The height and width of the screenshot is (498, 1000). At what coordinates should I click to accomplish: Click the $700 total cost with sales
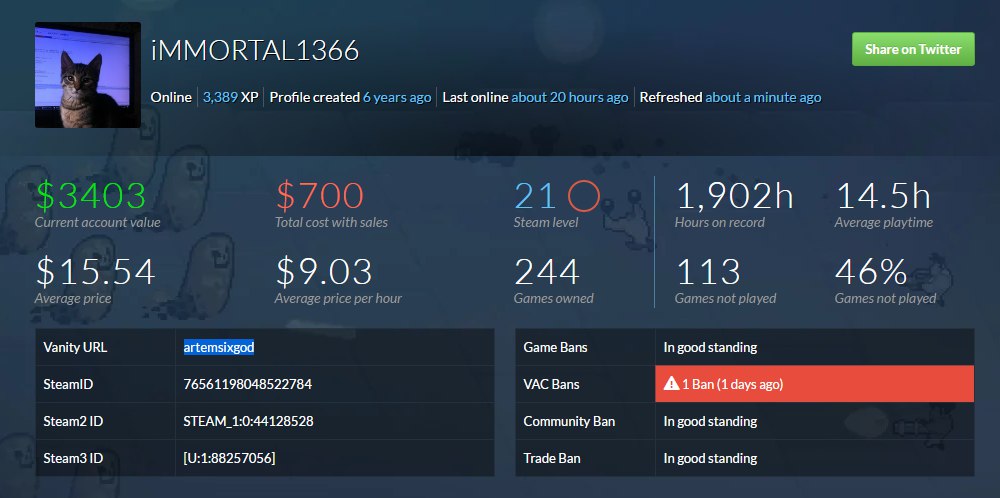point(320,196)
